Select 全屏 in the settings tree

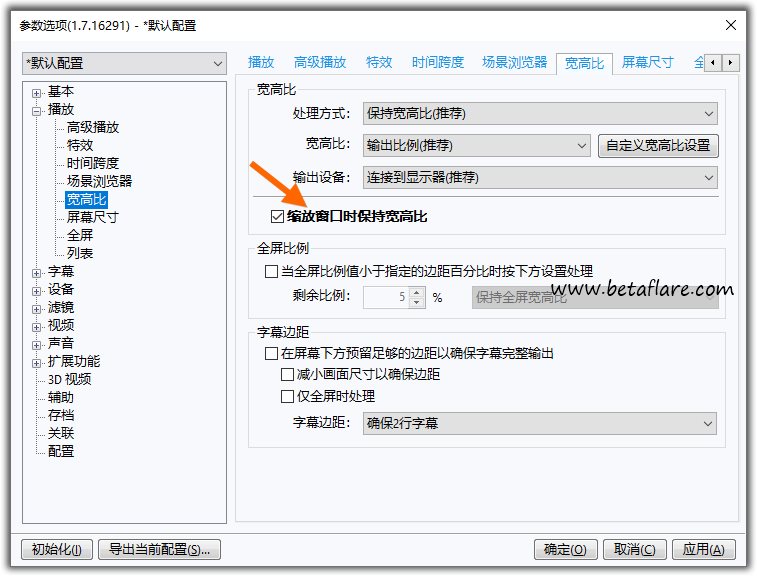(x=80, y=236)
